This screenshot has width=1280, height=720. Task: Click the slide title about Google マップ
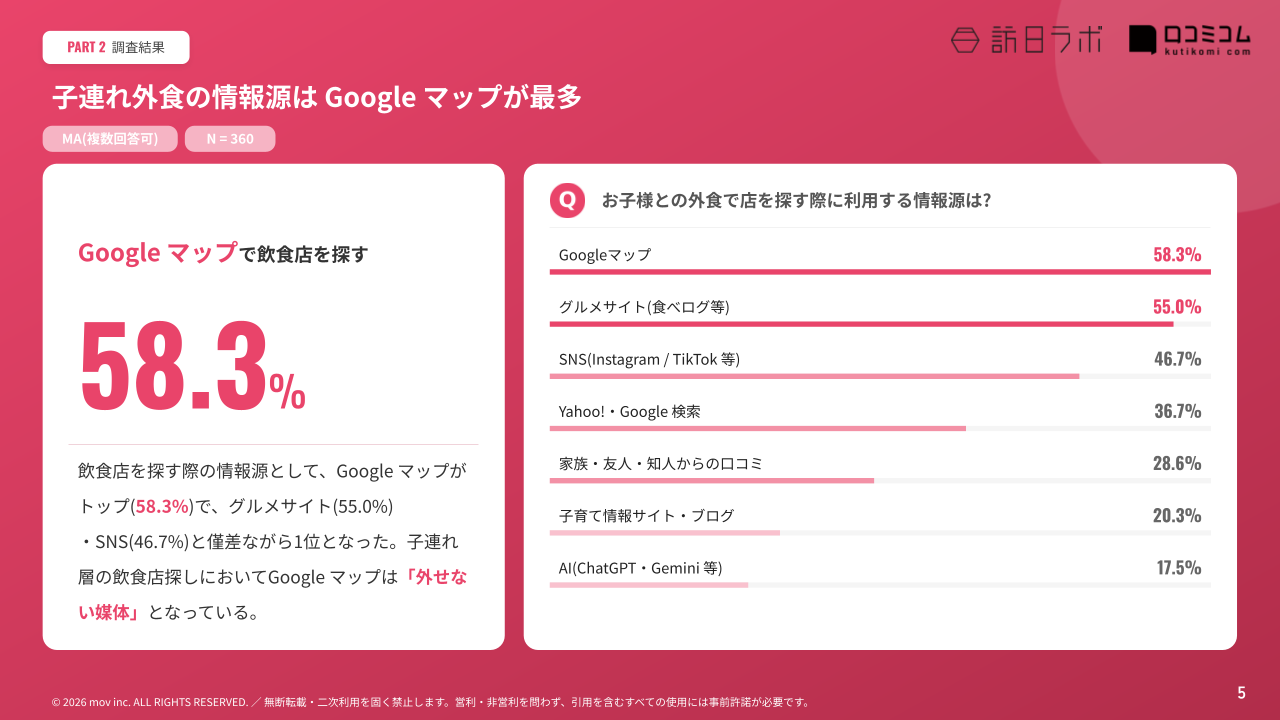click(x=317, y=97)
